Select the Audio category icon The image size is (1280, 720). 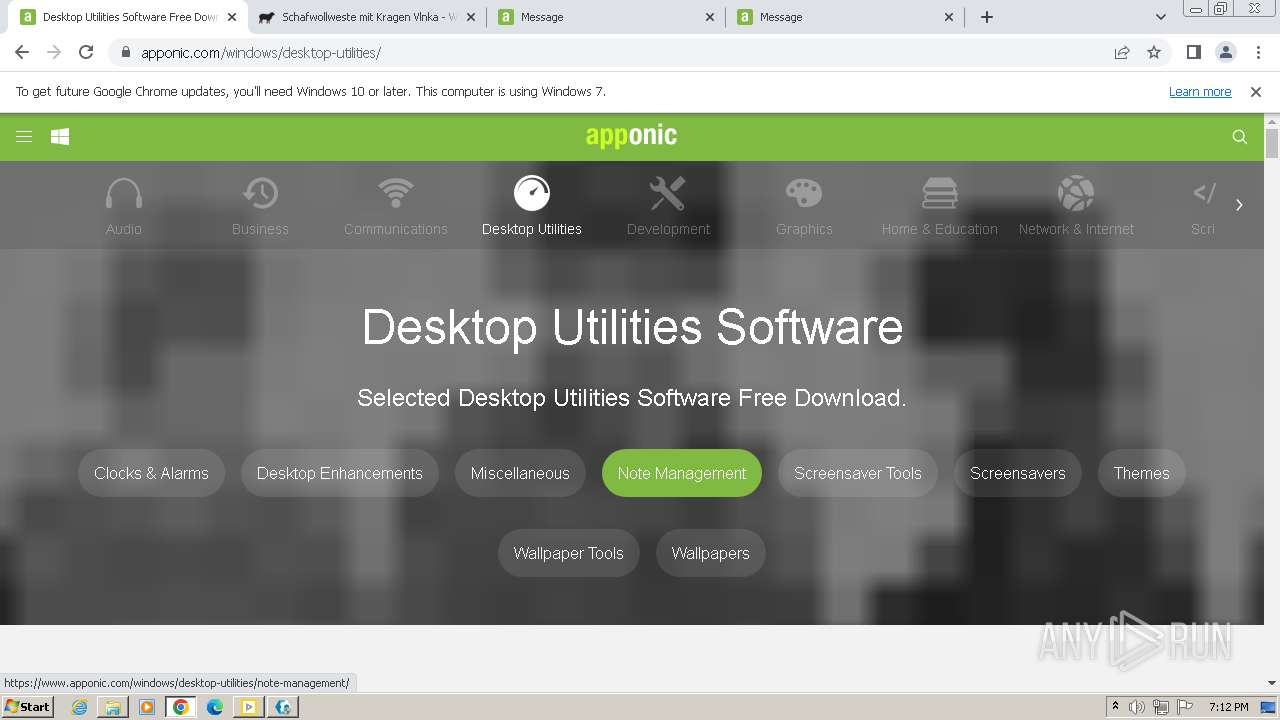(x=124, y=194)
